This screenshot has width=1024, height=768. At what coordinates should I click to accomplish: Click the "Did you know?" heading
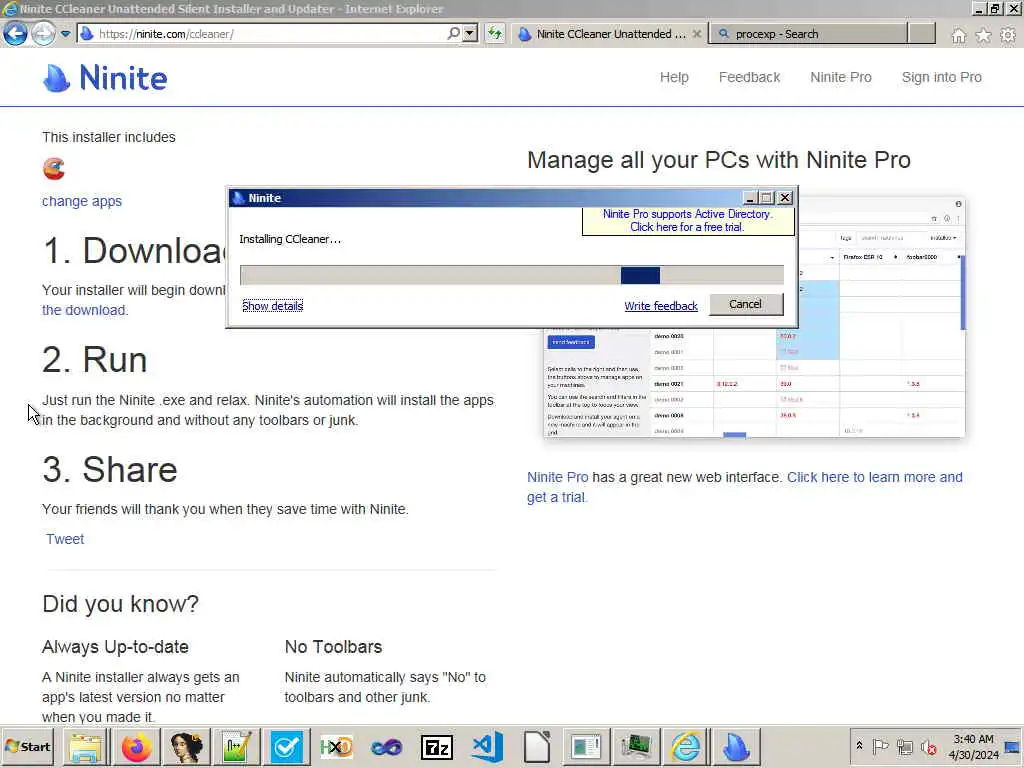tap(120, 603)
